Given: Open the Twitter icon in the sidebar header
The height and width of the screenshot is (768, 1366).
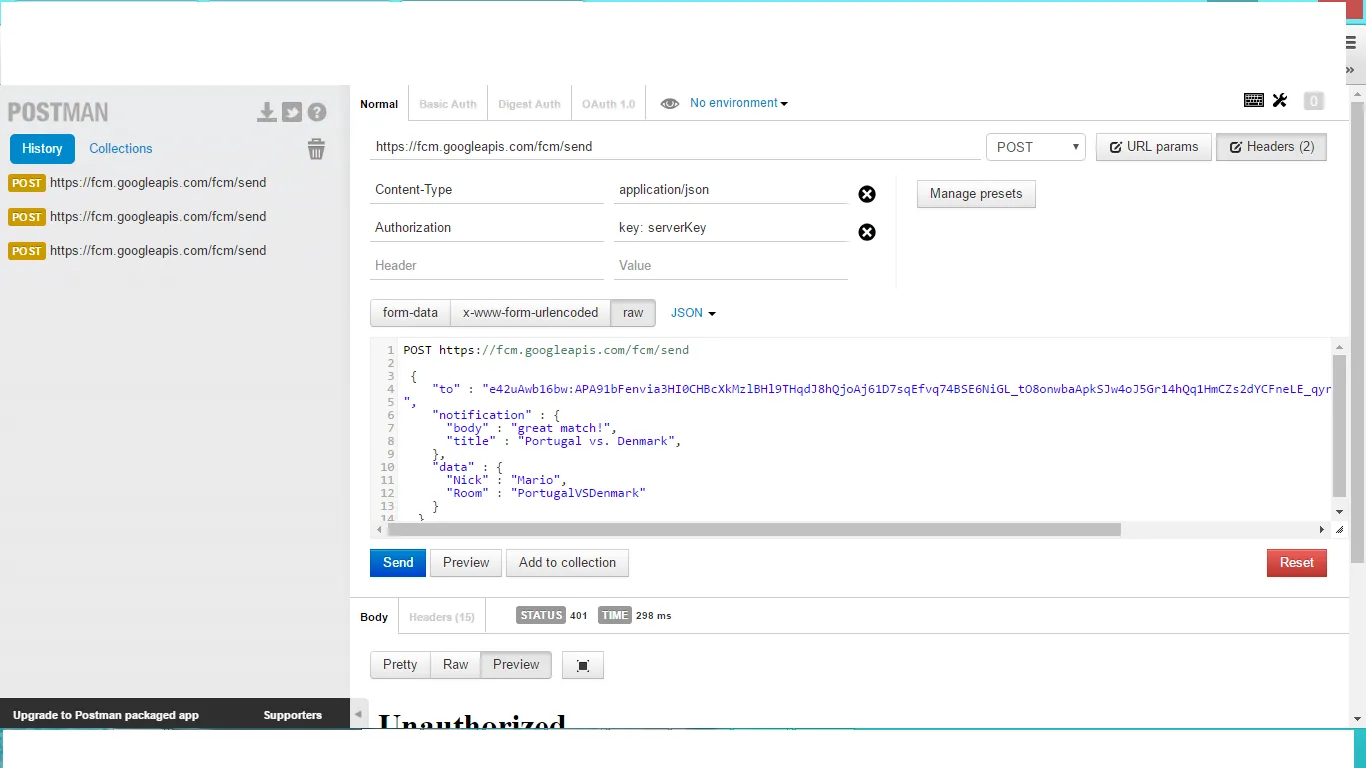Looking at the screenshot, I should pyautogui.click(x=292, y=112).
